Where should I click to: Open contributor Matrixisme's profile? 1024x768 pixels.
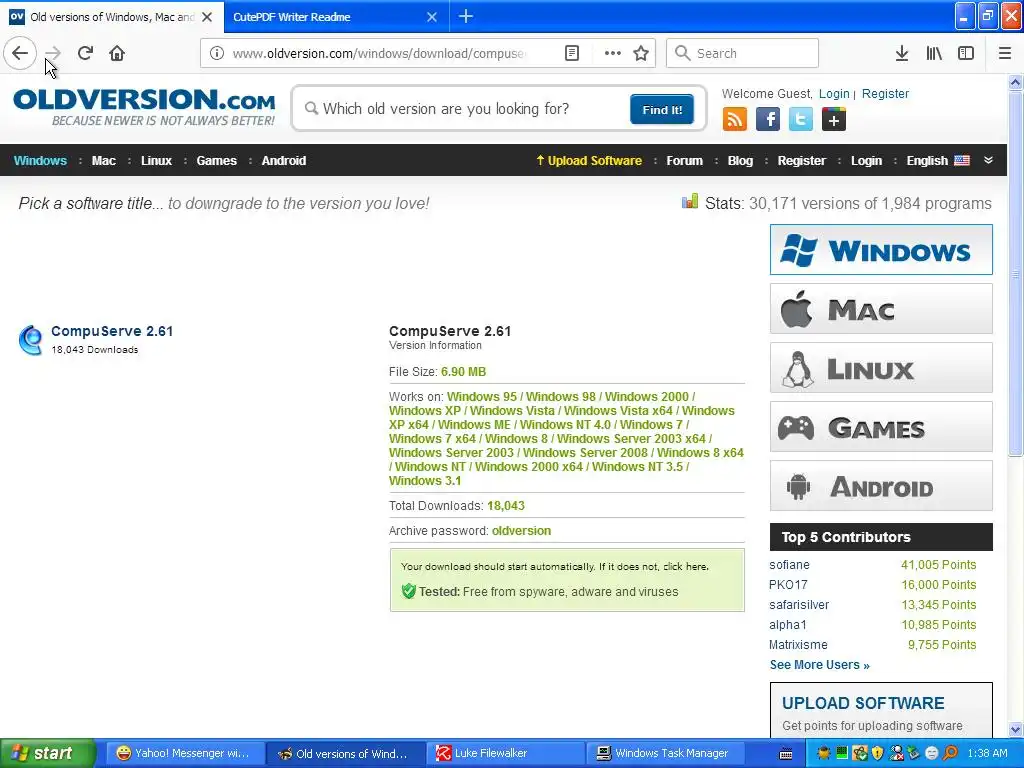(798, 645)
